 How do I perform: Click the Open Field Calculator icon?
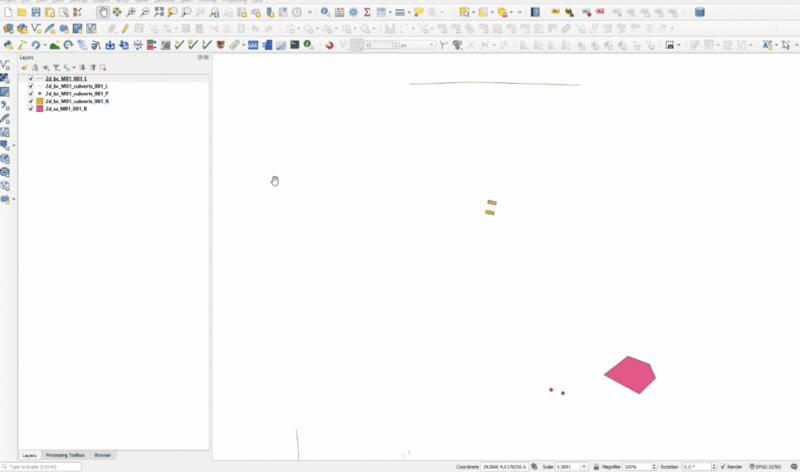(339, 12)
